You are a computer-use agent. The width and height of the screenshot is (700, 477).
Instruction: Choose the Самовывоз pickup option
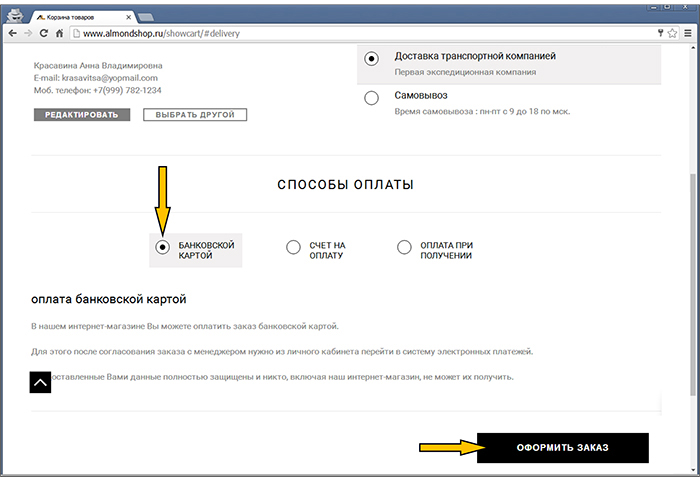point(371,98)
